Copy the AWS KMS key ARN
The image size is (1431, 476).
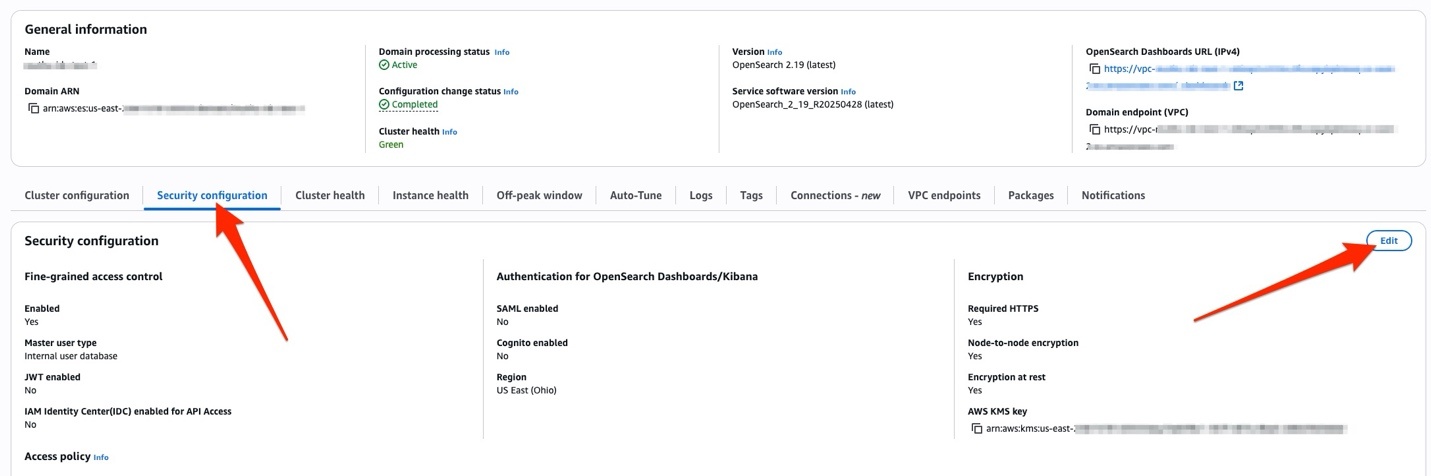pyautogui.click(x=977, y=429)
